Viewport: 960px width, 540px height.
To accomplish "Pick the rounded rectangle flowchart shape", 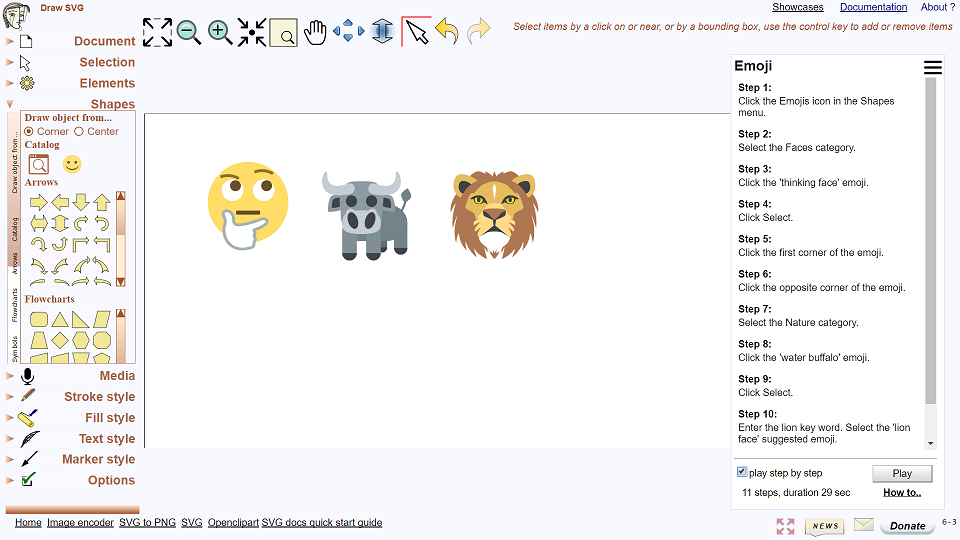I will [39, 320].
